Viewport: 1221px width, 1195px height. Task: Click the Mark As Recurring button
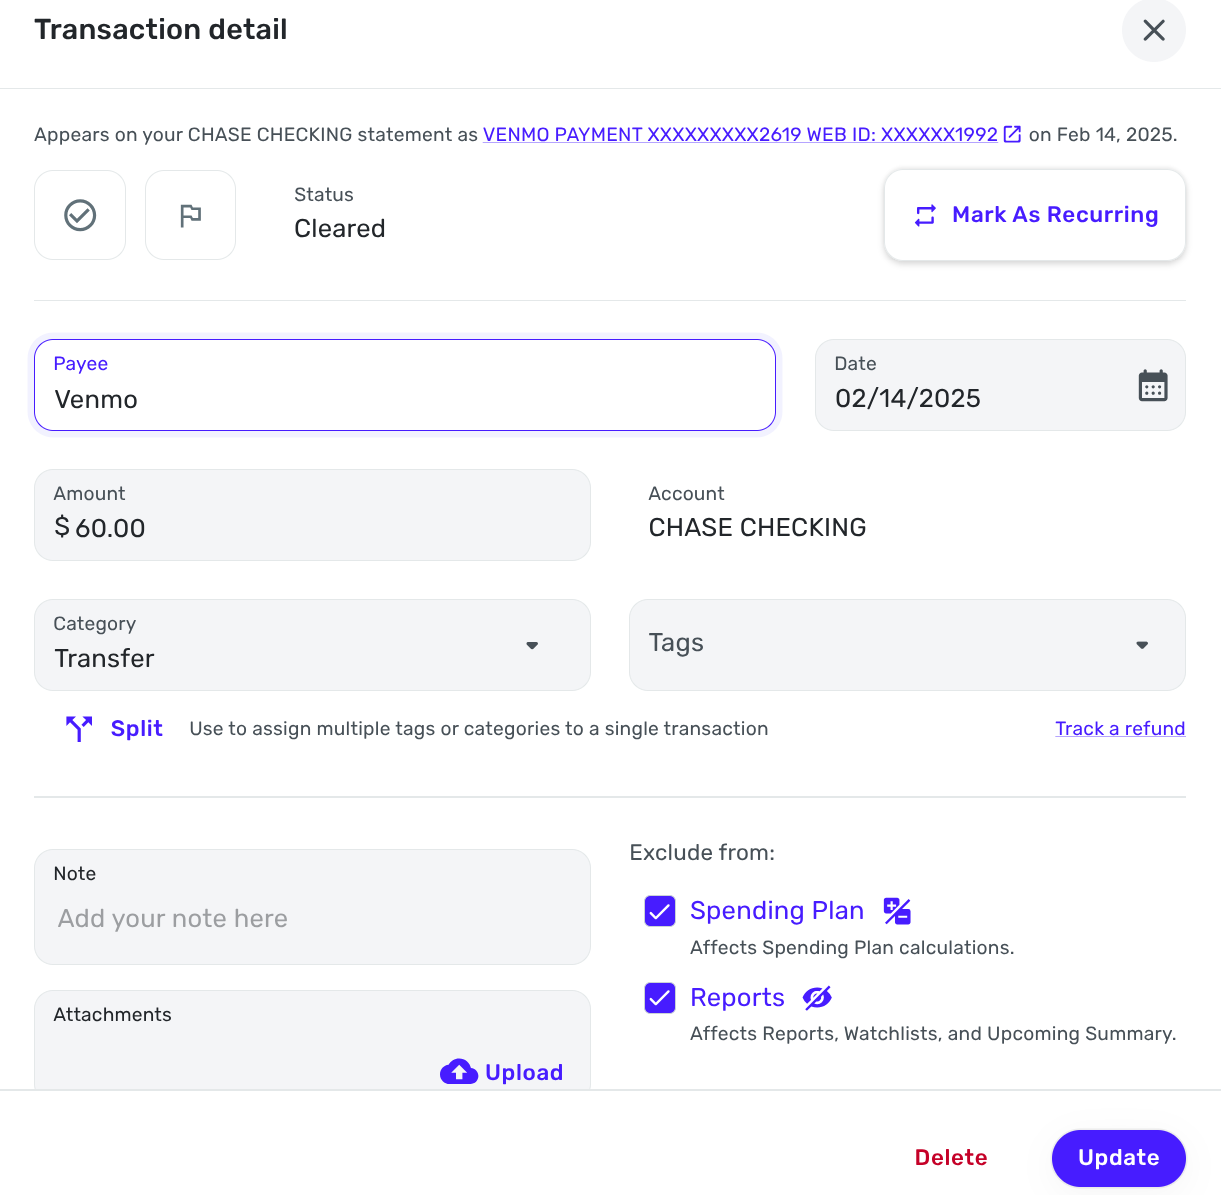coord(1035,215)
